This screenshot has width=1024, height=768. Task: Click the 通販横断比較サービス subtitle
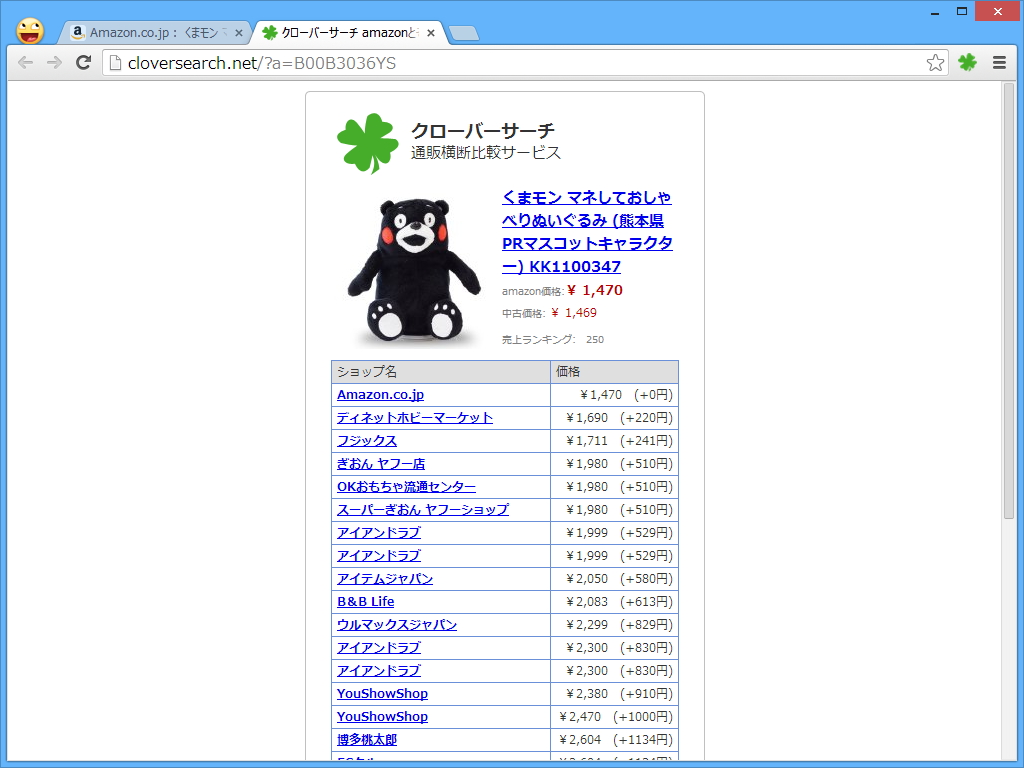(x=486, y=152)
